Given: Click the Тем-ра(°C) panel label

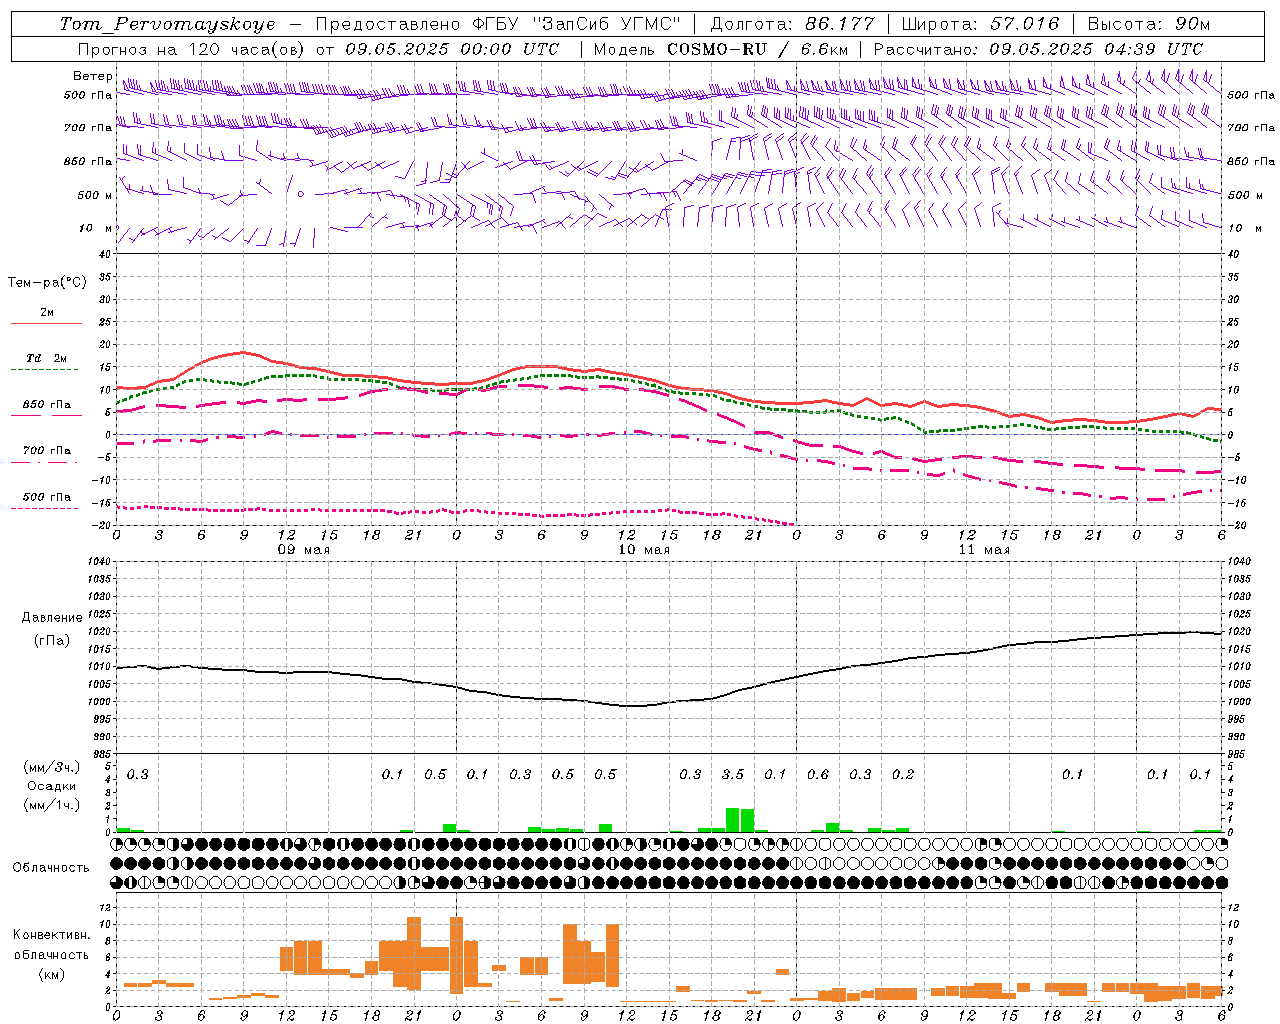Looking at the screenshot, I should tap(47, 283).
